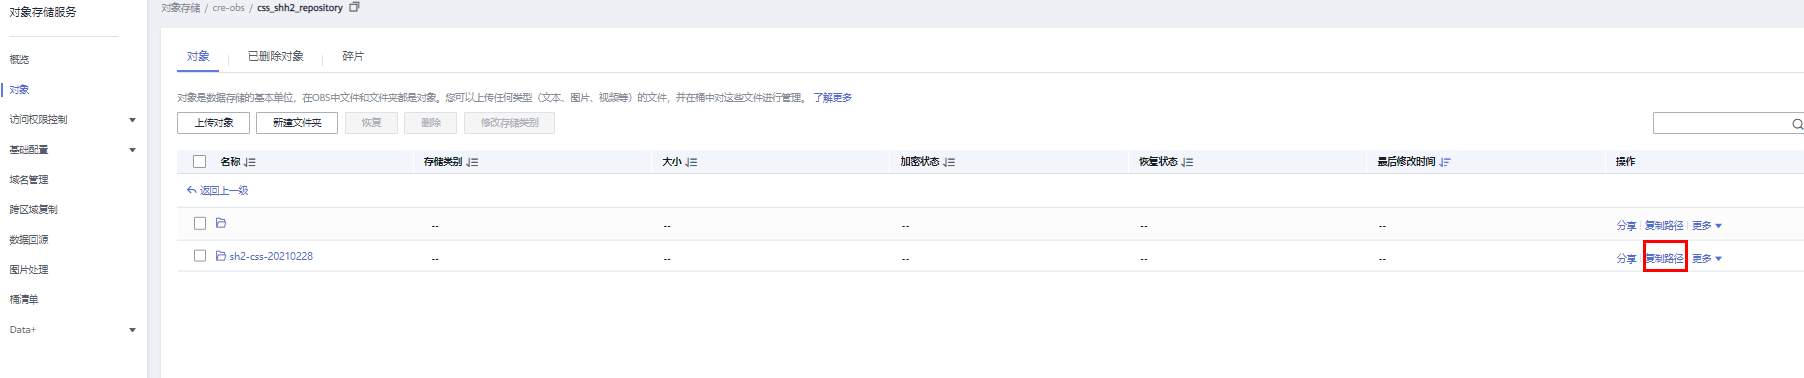The image size is (1804, 378).
Task: Click the greyed 恢复 button
Action: pos(371,123)
